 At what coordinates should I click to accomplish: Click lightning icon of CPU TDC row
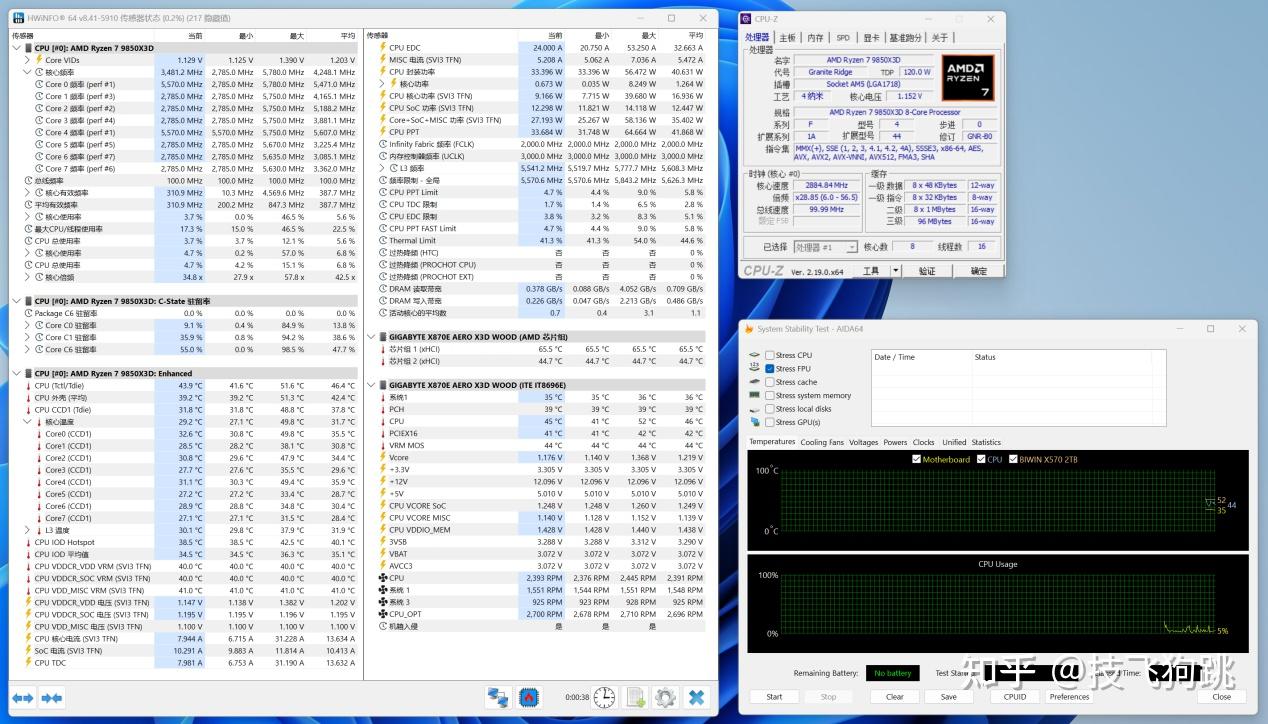(x=27, y=662)
